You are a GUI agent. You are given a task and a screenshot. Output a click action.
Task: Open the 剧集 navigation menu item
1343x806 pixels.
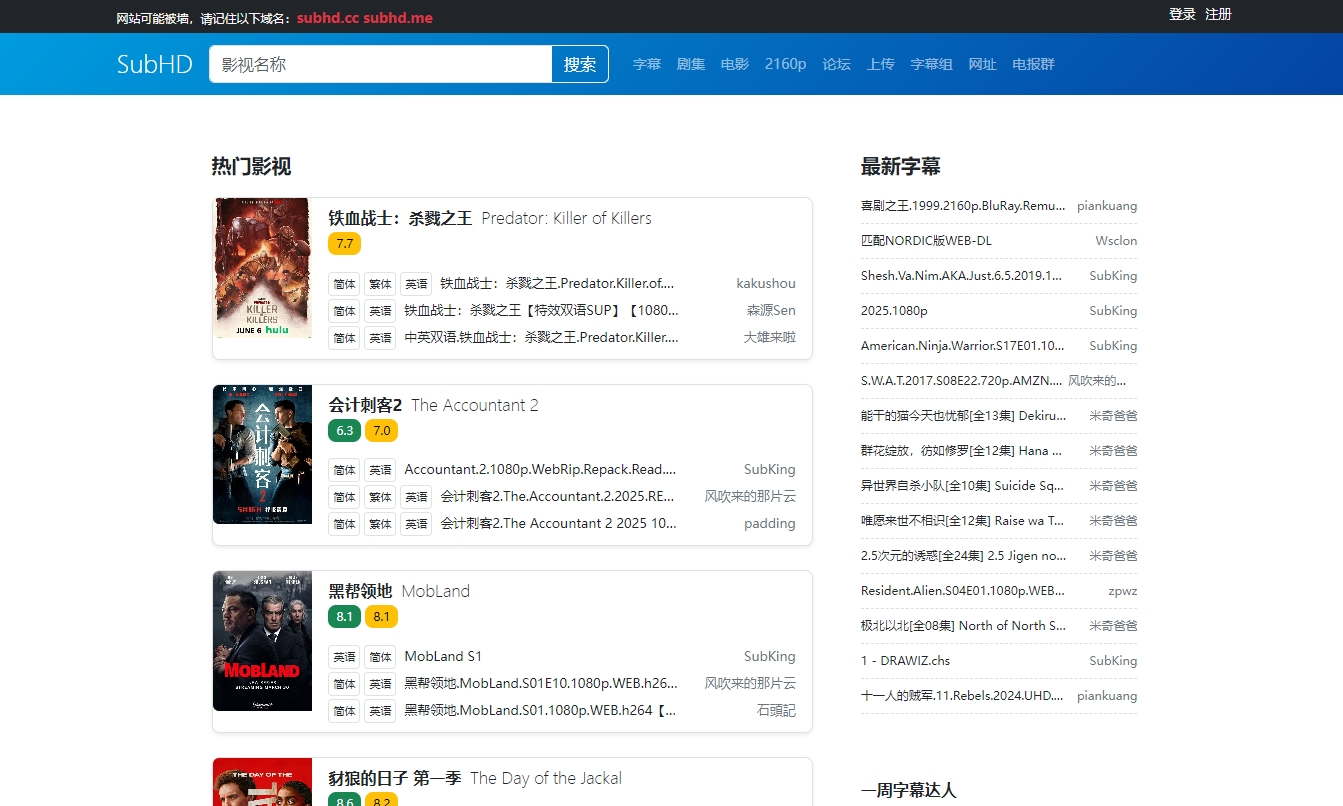[x=691, y=64]
